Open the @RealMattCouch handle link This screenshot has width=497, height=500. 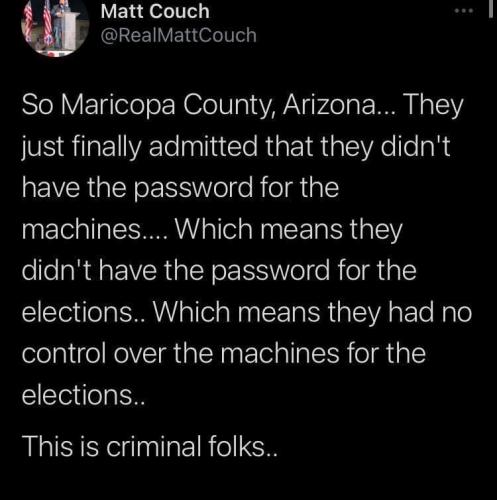[178, 35]
